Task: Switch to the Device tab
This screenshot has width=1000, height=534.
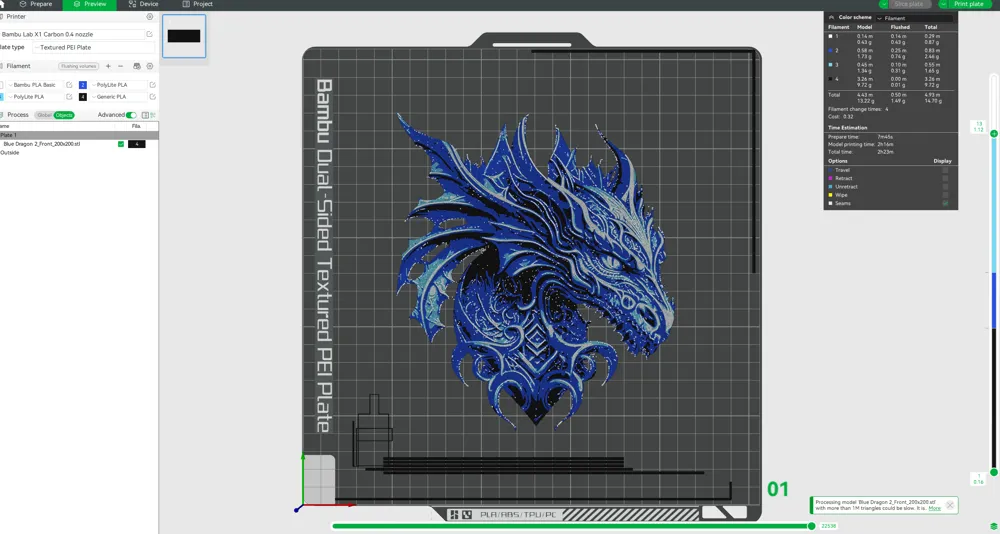Action: click(x=143, y=4)
